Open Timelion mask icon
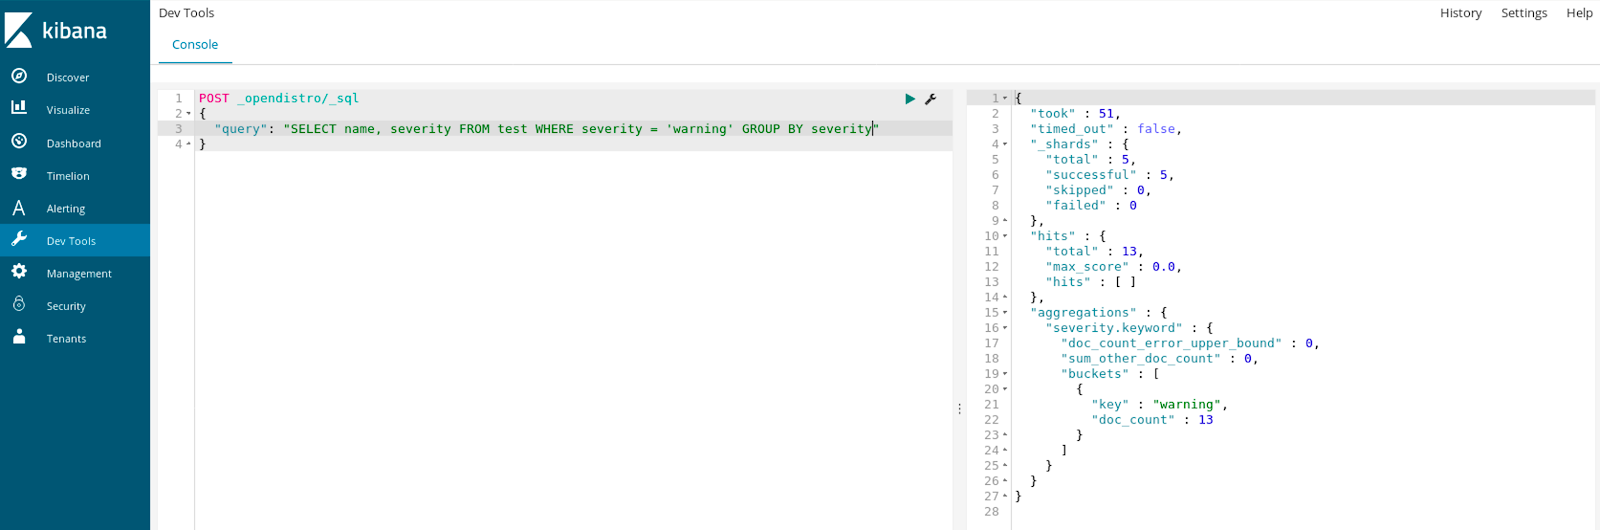The height and width of the screenshot is (530, 1600). click(19, 174)
